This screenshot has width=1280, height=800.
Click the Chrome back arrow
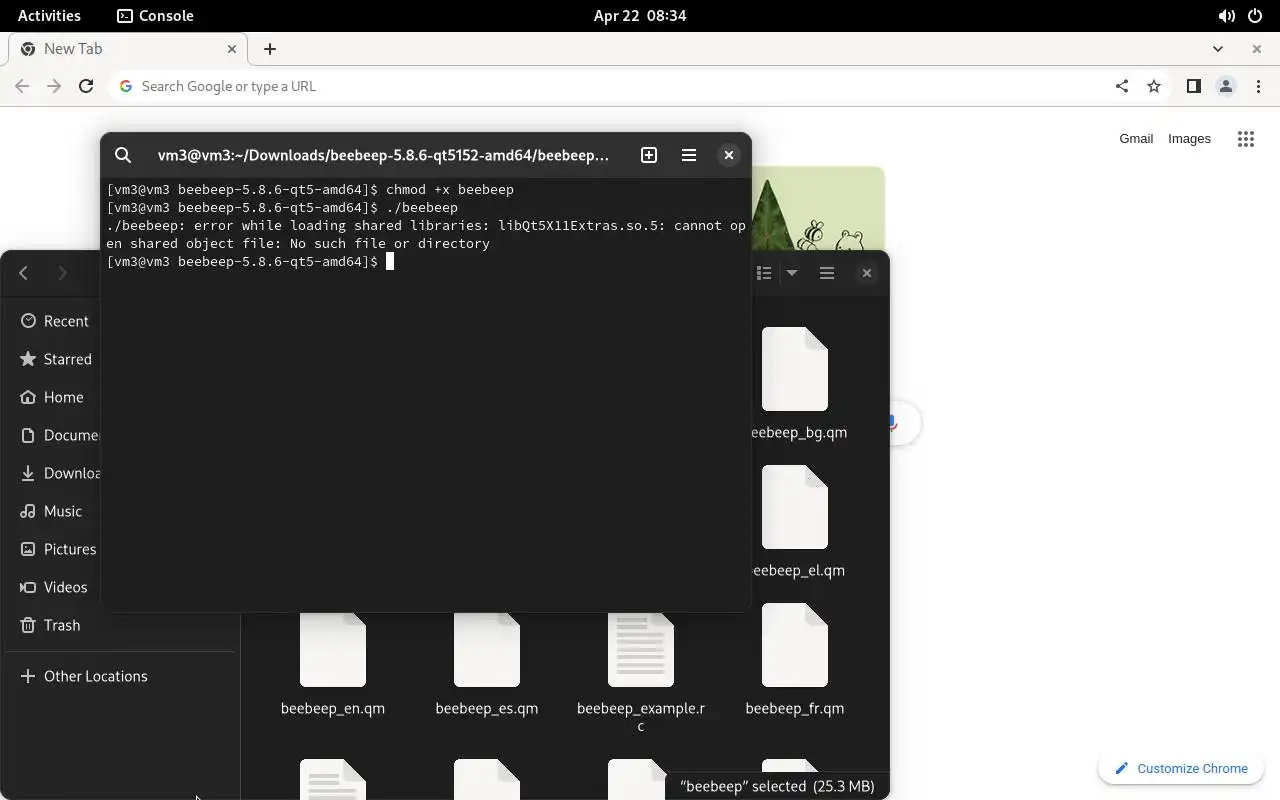click(x=22, y=86)
